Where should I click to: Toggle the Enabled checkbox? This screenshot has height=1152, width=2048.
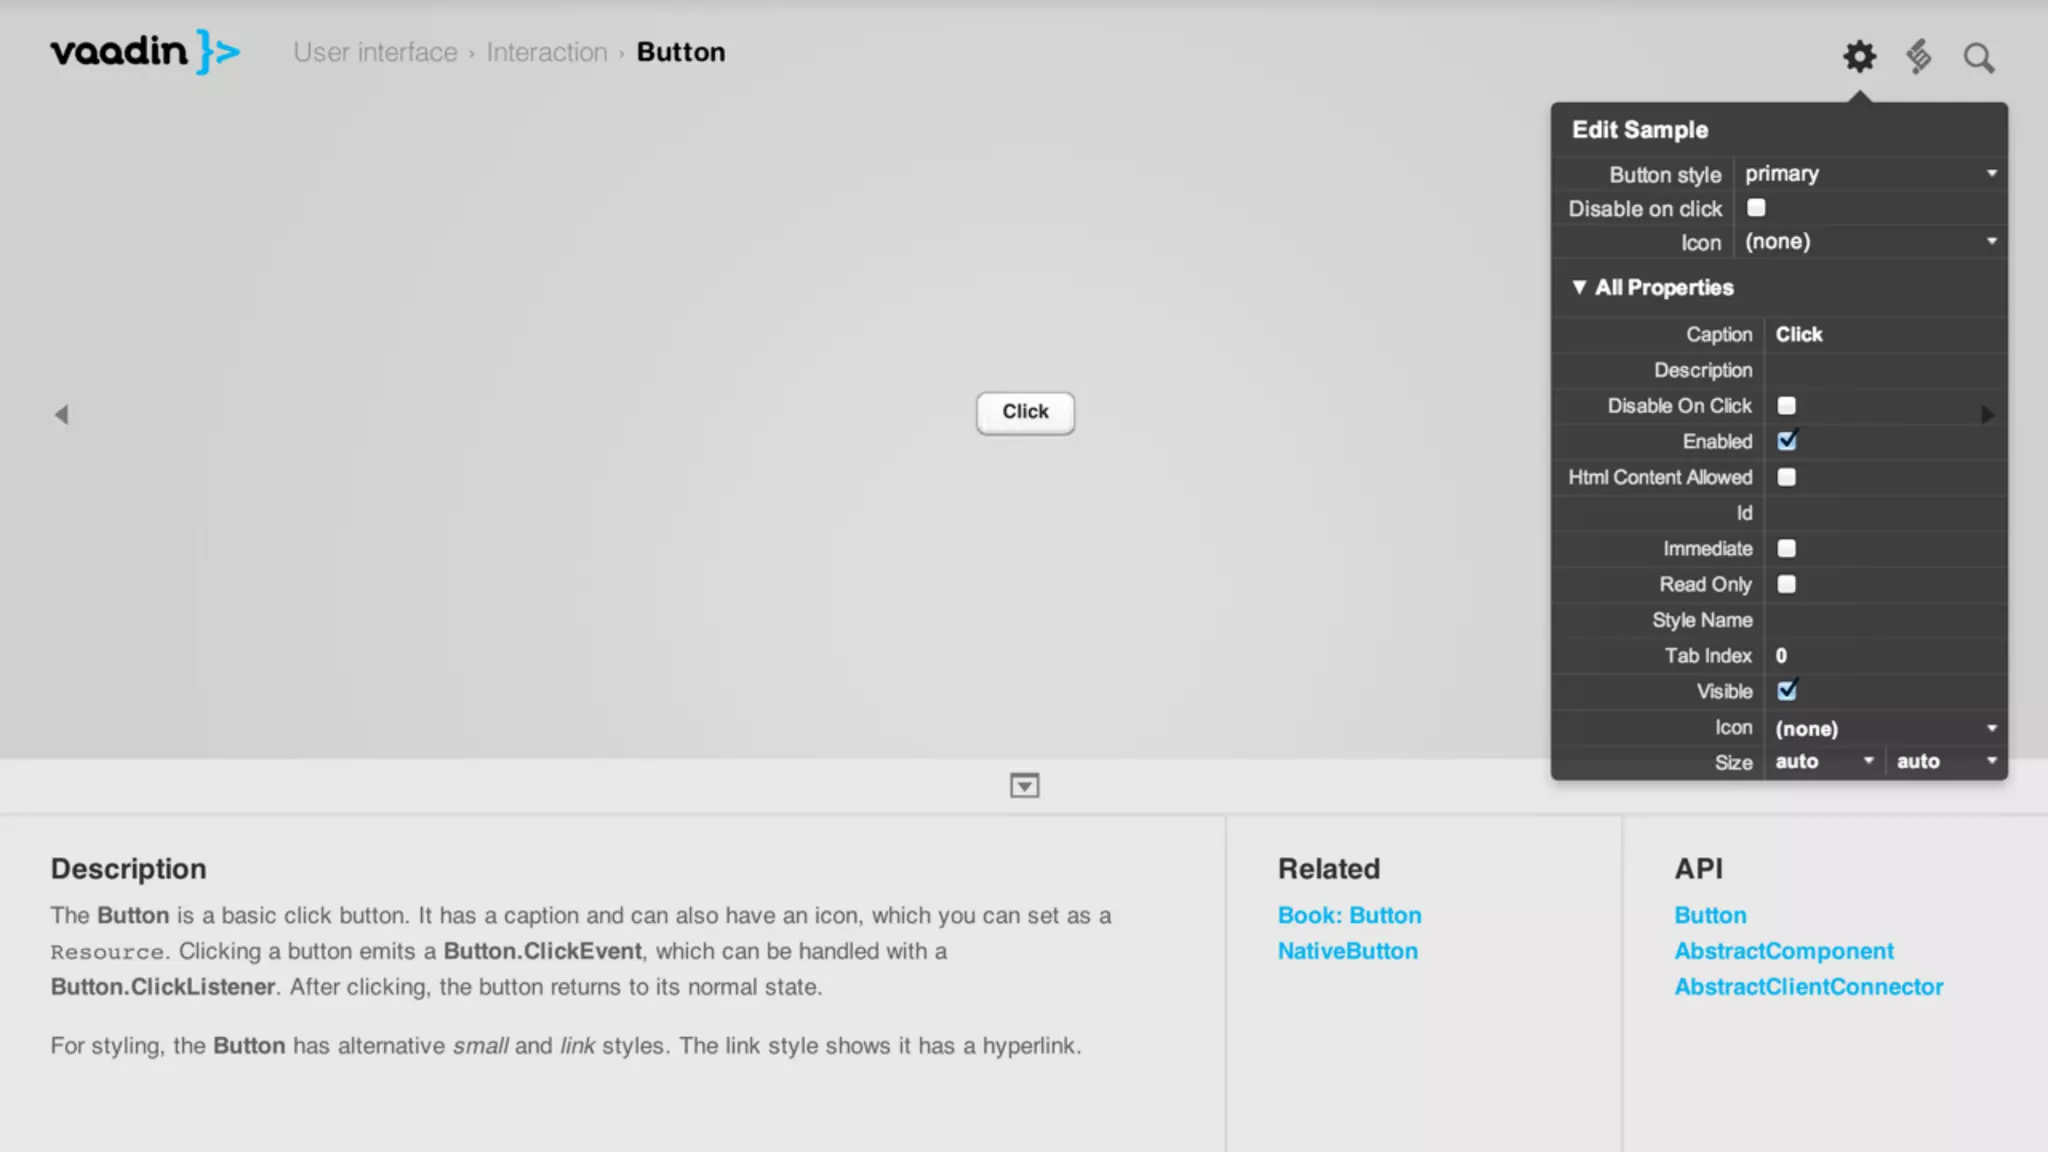pos(1787,441)
